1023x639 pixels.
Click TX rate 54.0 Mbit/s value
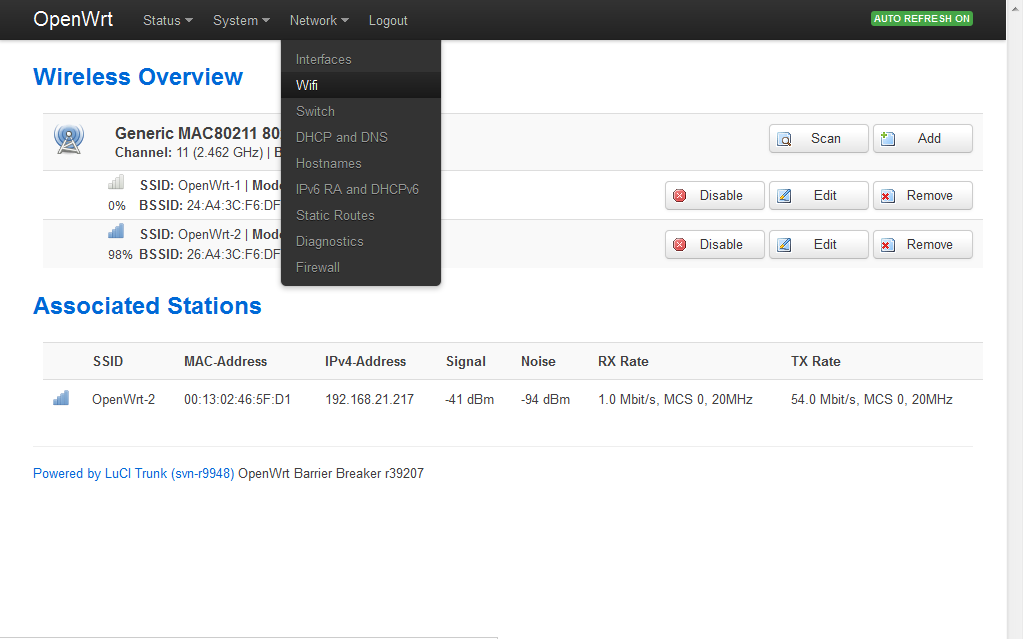[x=872, y=399]
